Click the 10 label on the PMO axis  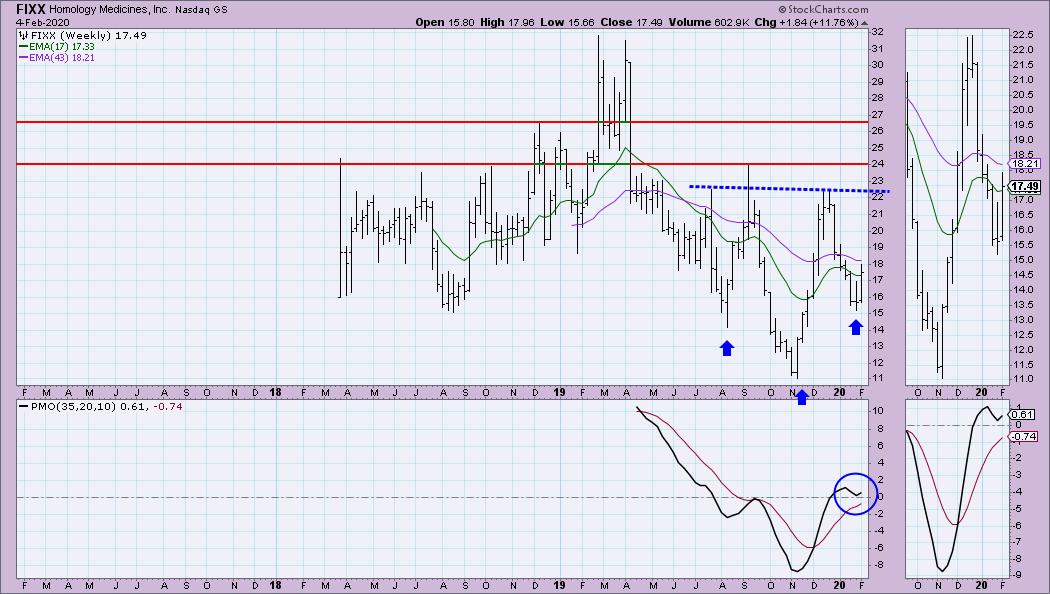click(x=877, y=411)
